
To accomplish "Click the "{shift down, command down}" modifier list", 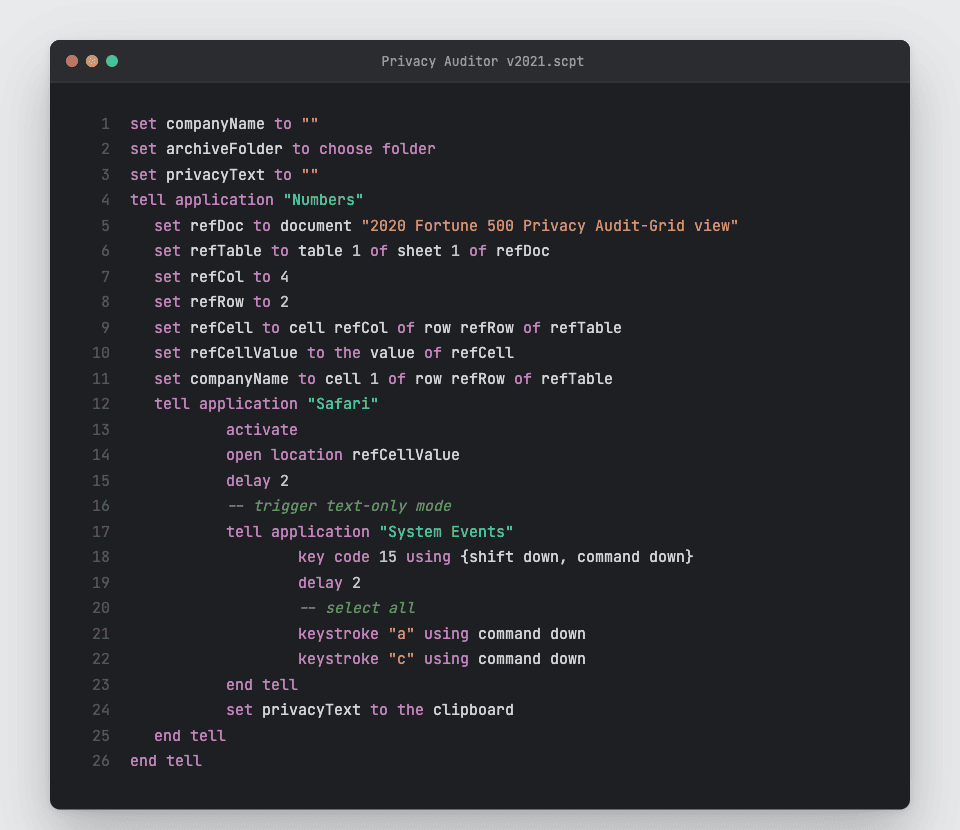I will [577, 557].
